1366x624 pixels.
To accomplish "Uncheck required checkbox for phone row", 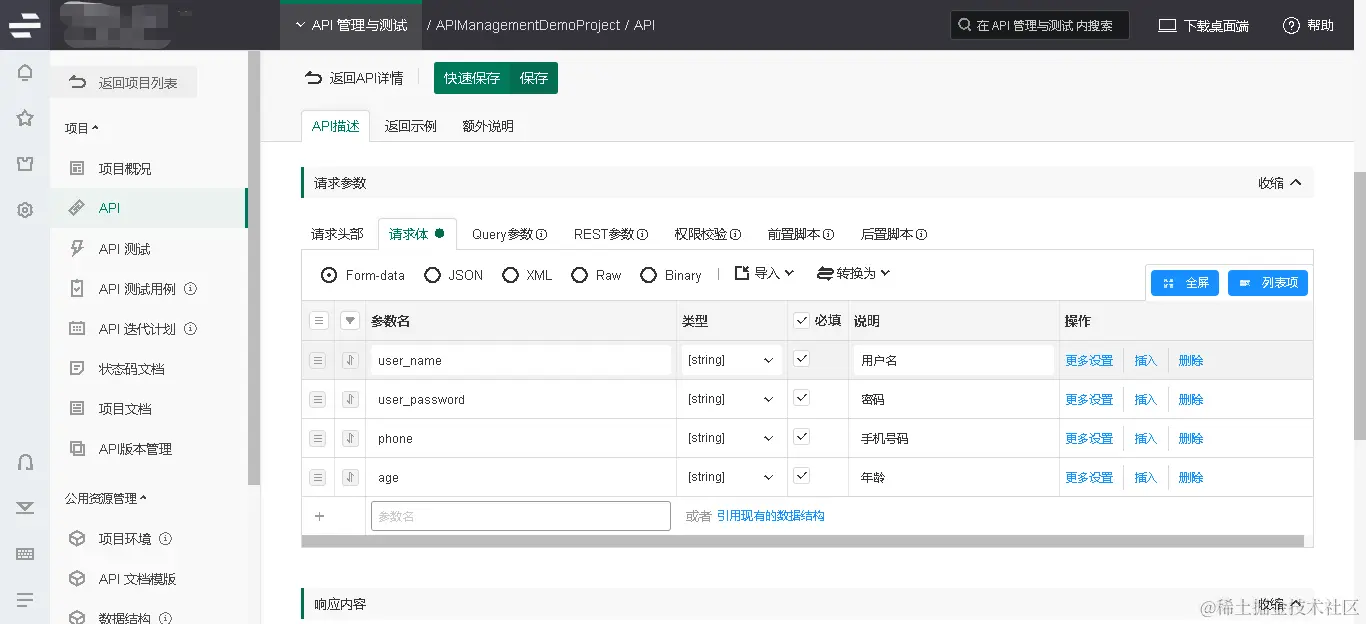I will (801, 437).
